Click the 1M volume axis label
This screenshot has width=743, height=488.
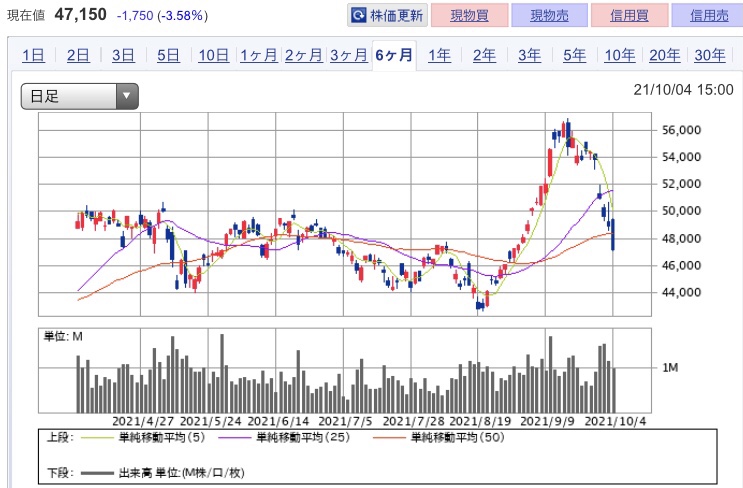tap(670, 368)
